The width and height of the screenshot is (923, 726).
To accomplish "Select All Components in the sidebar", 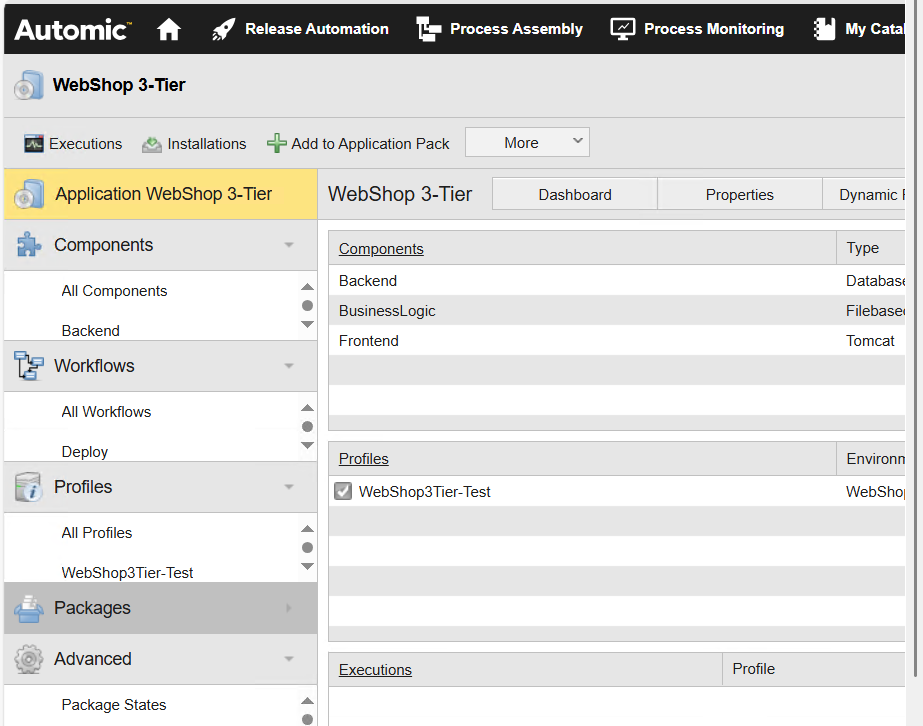I will 114,291.
